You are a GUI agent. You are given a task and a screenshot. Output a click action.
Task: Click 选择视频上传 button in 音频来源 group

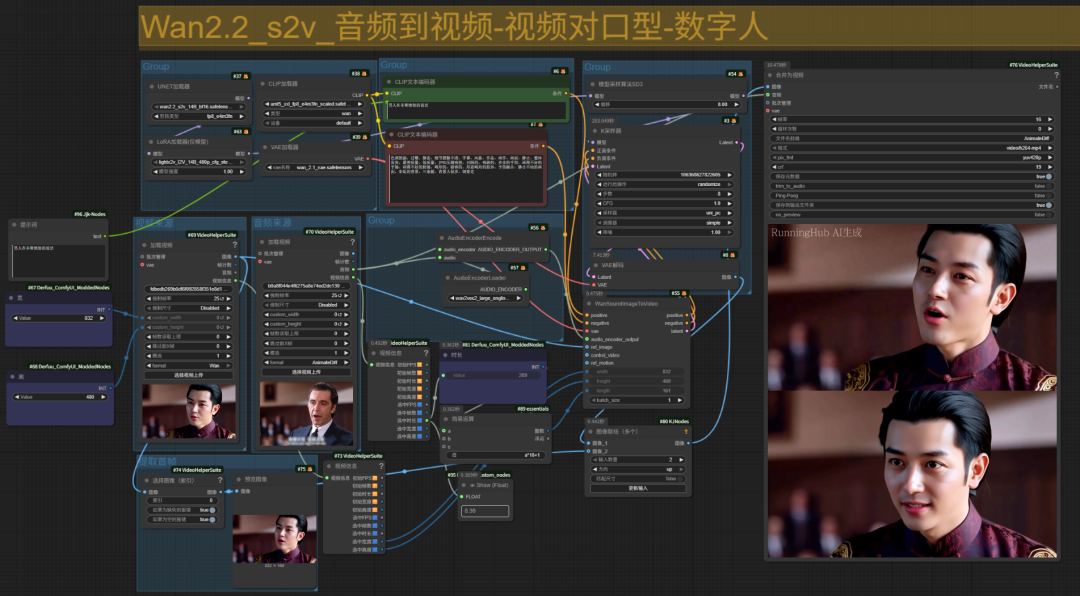tap(306, 372)
